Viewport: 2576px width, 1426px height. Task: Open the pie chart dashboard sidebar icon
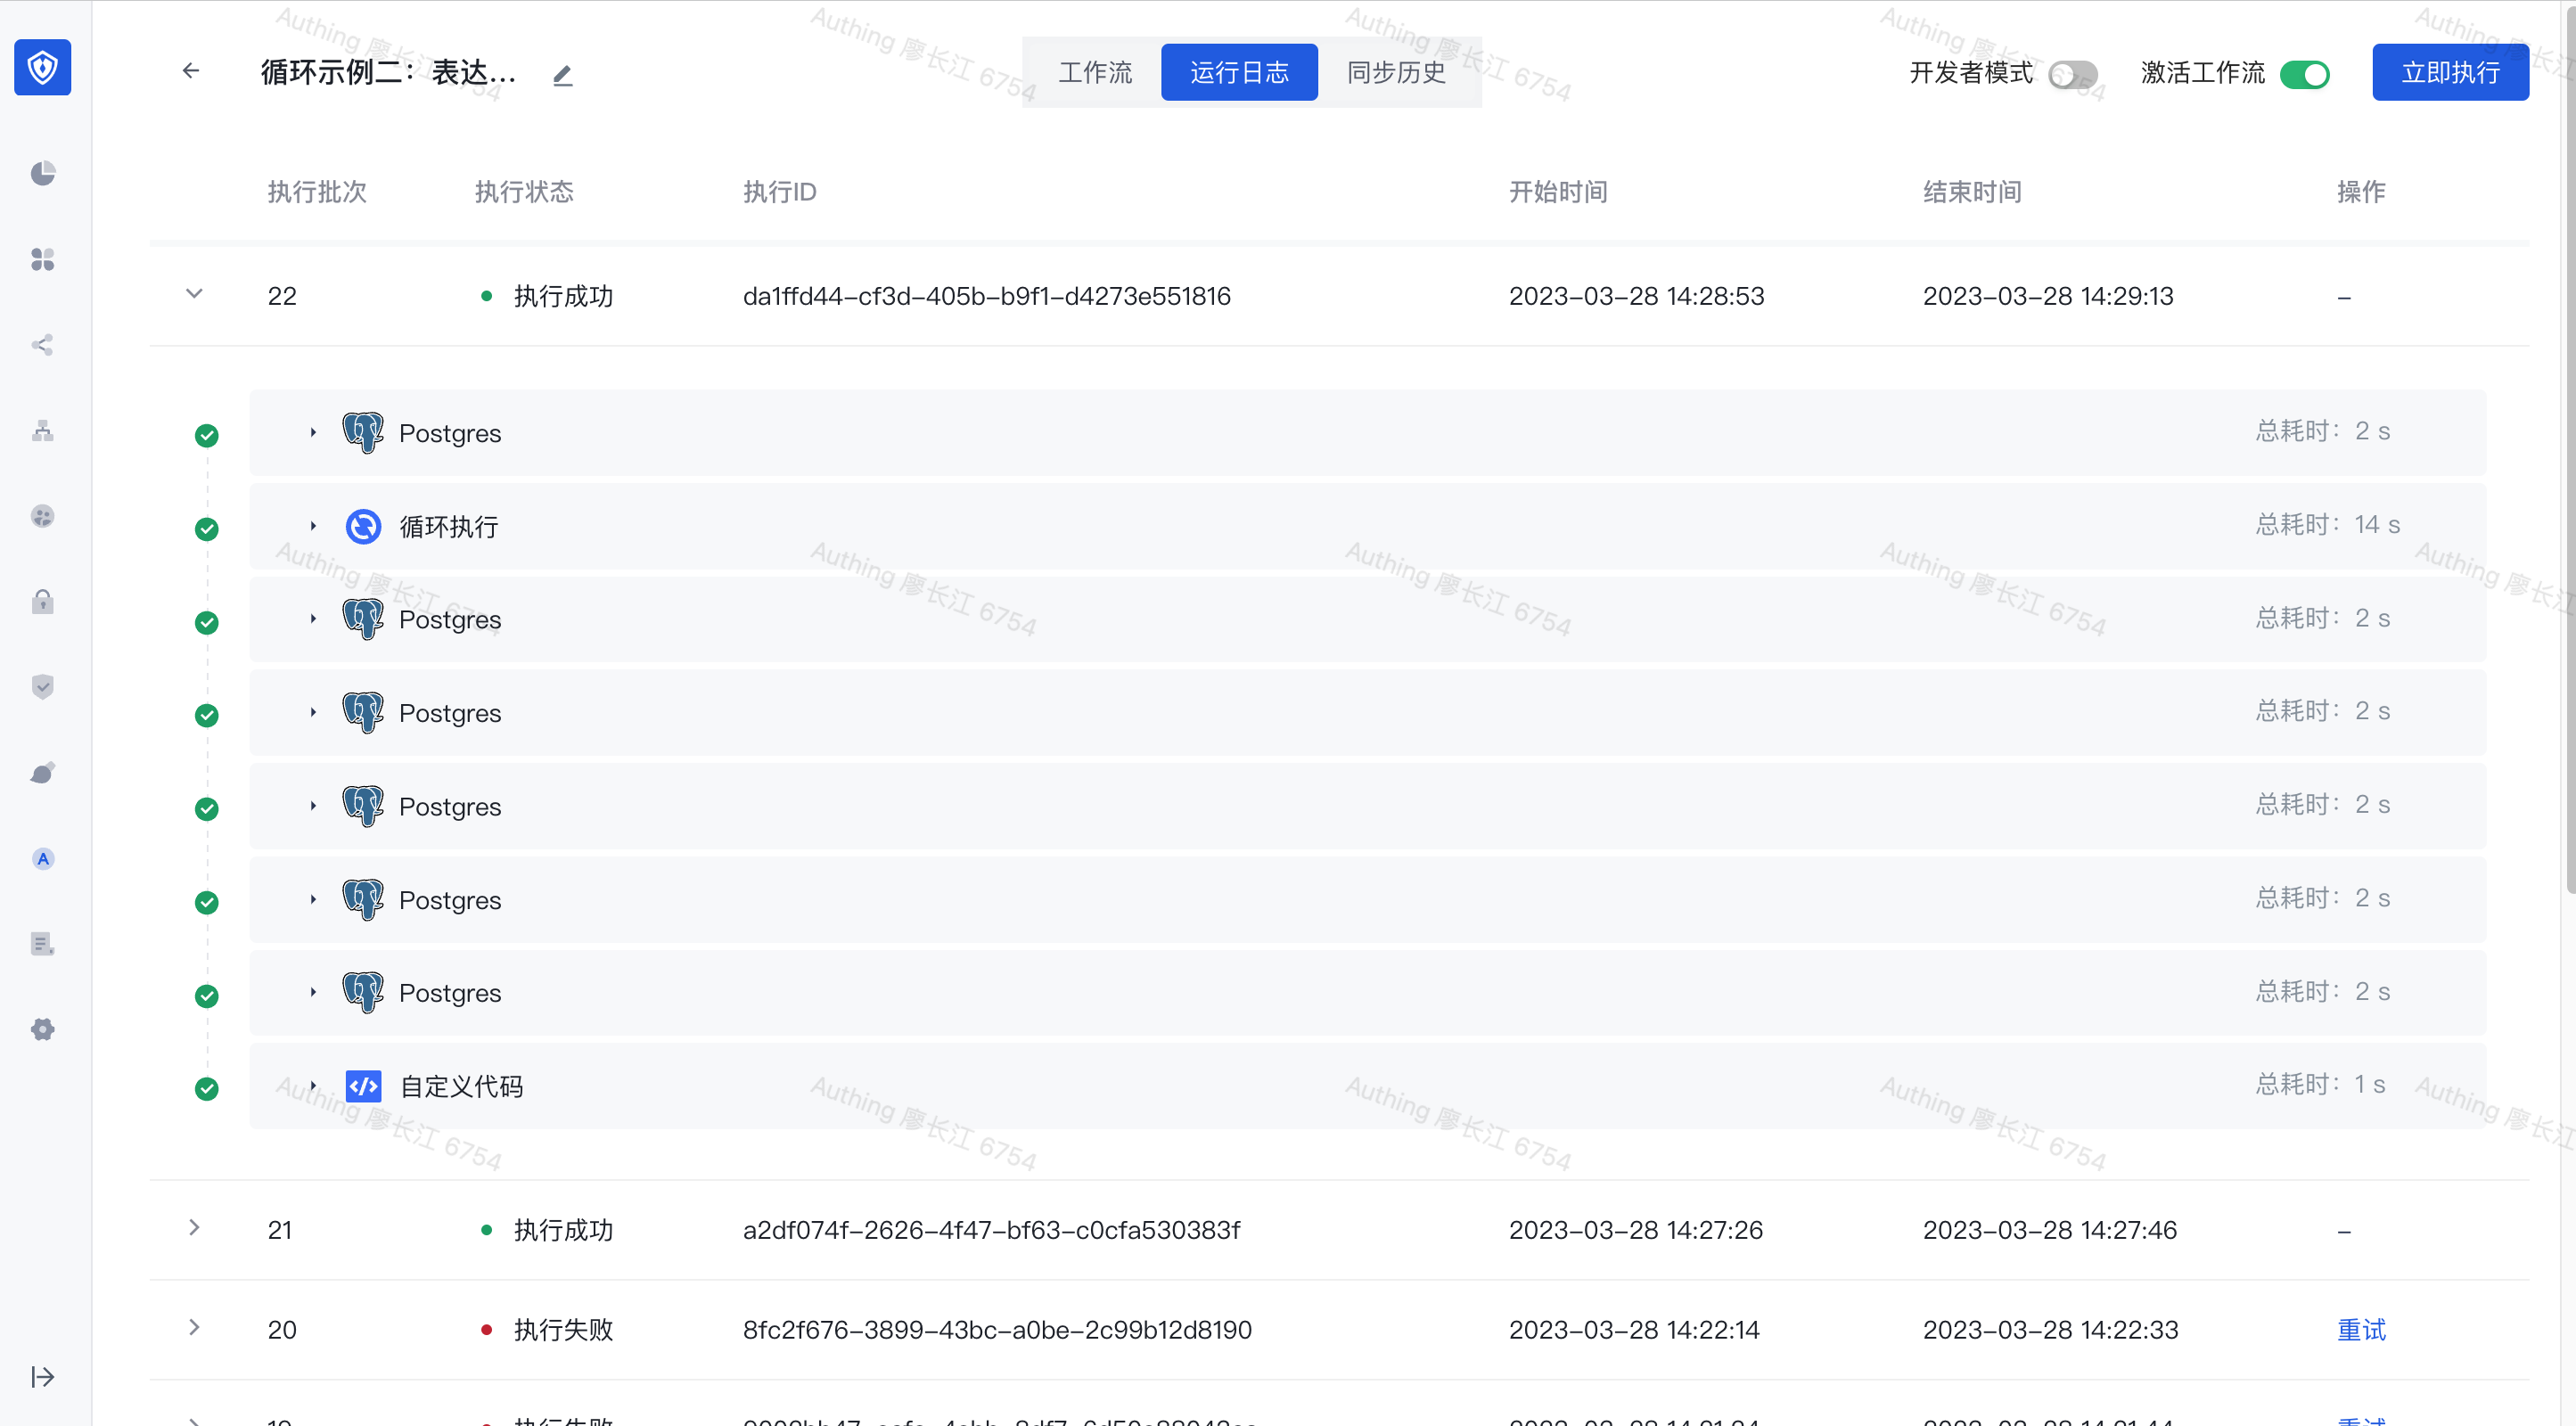click(42, 173)
